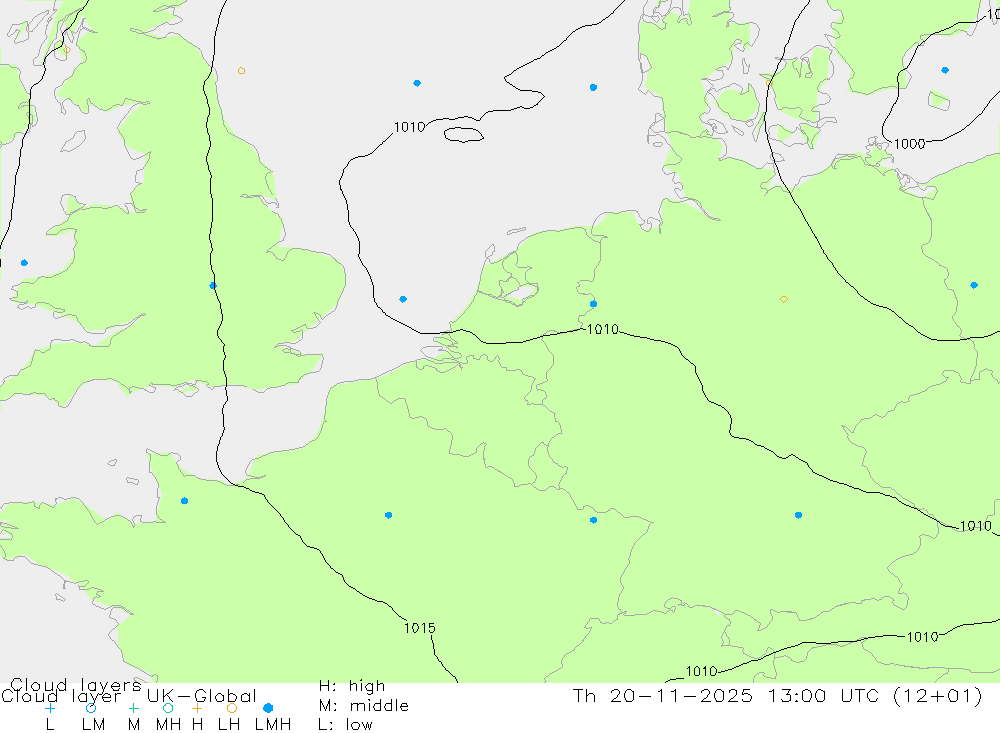
Task: Click the orange plus H legend symbol
Action: tap(197, 708)
